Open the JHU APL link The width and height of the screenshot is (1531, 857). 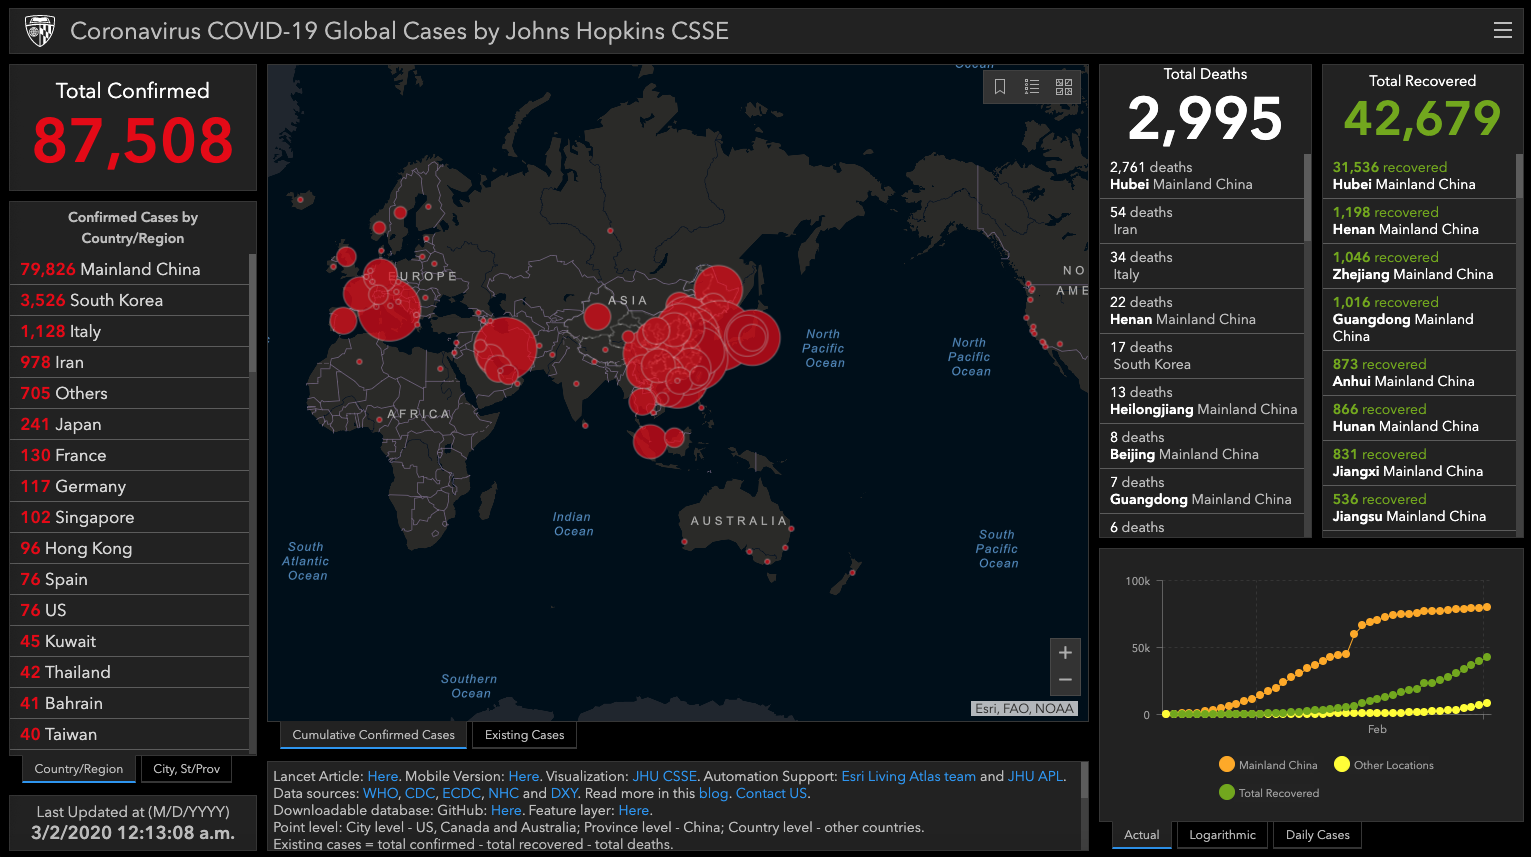point(1035,776)
